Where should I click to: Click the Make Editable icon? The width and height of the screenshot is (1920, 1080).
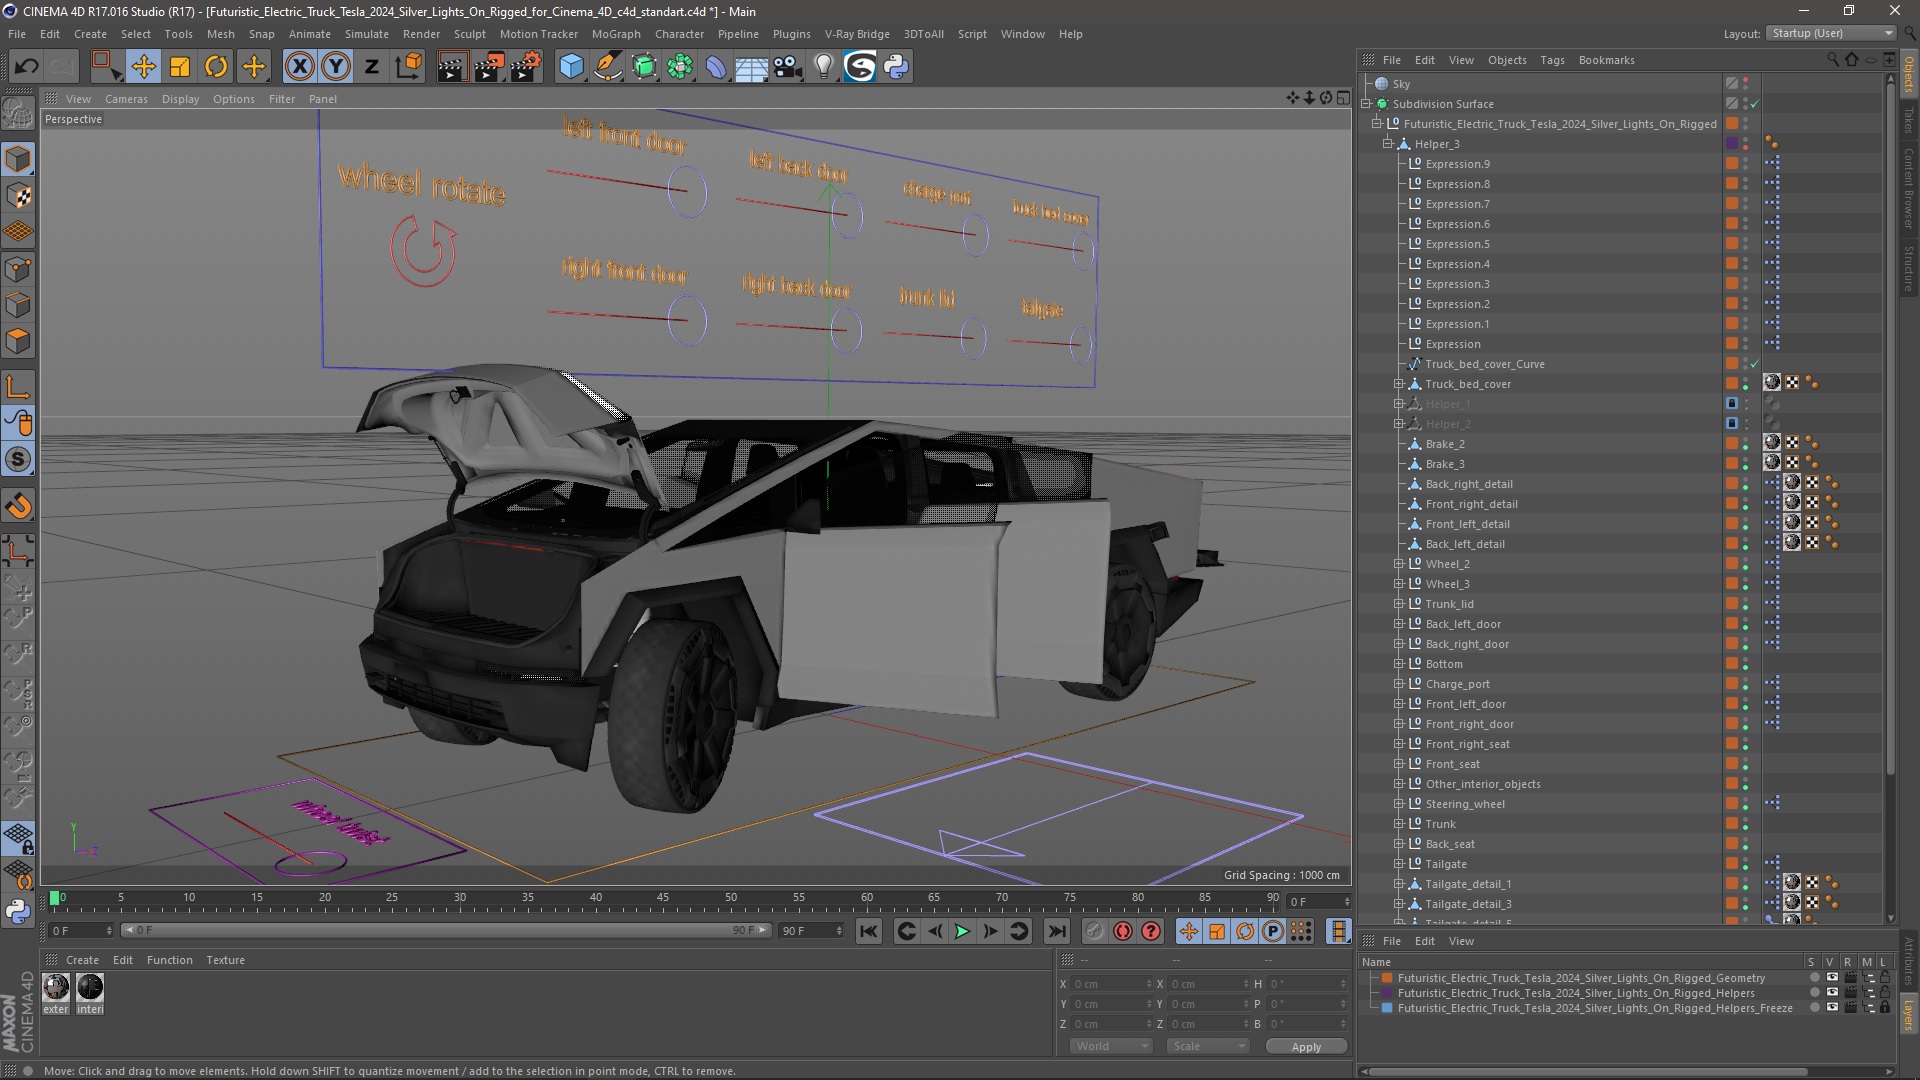[x=18, y=113]
